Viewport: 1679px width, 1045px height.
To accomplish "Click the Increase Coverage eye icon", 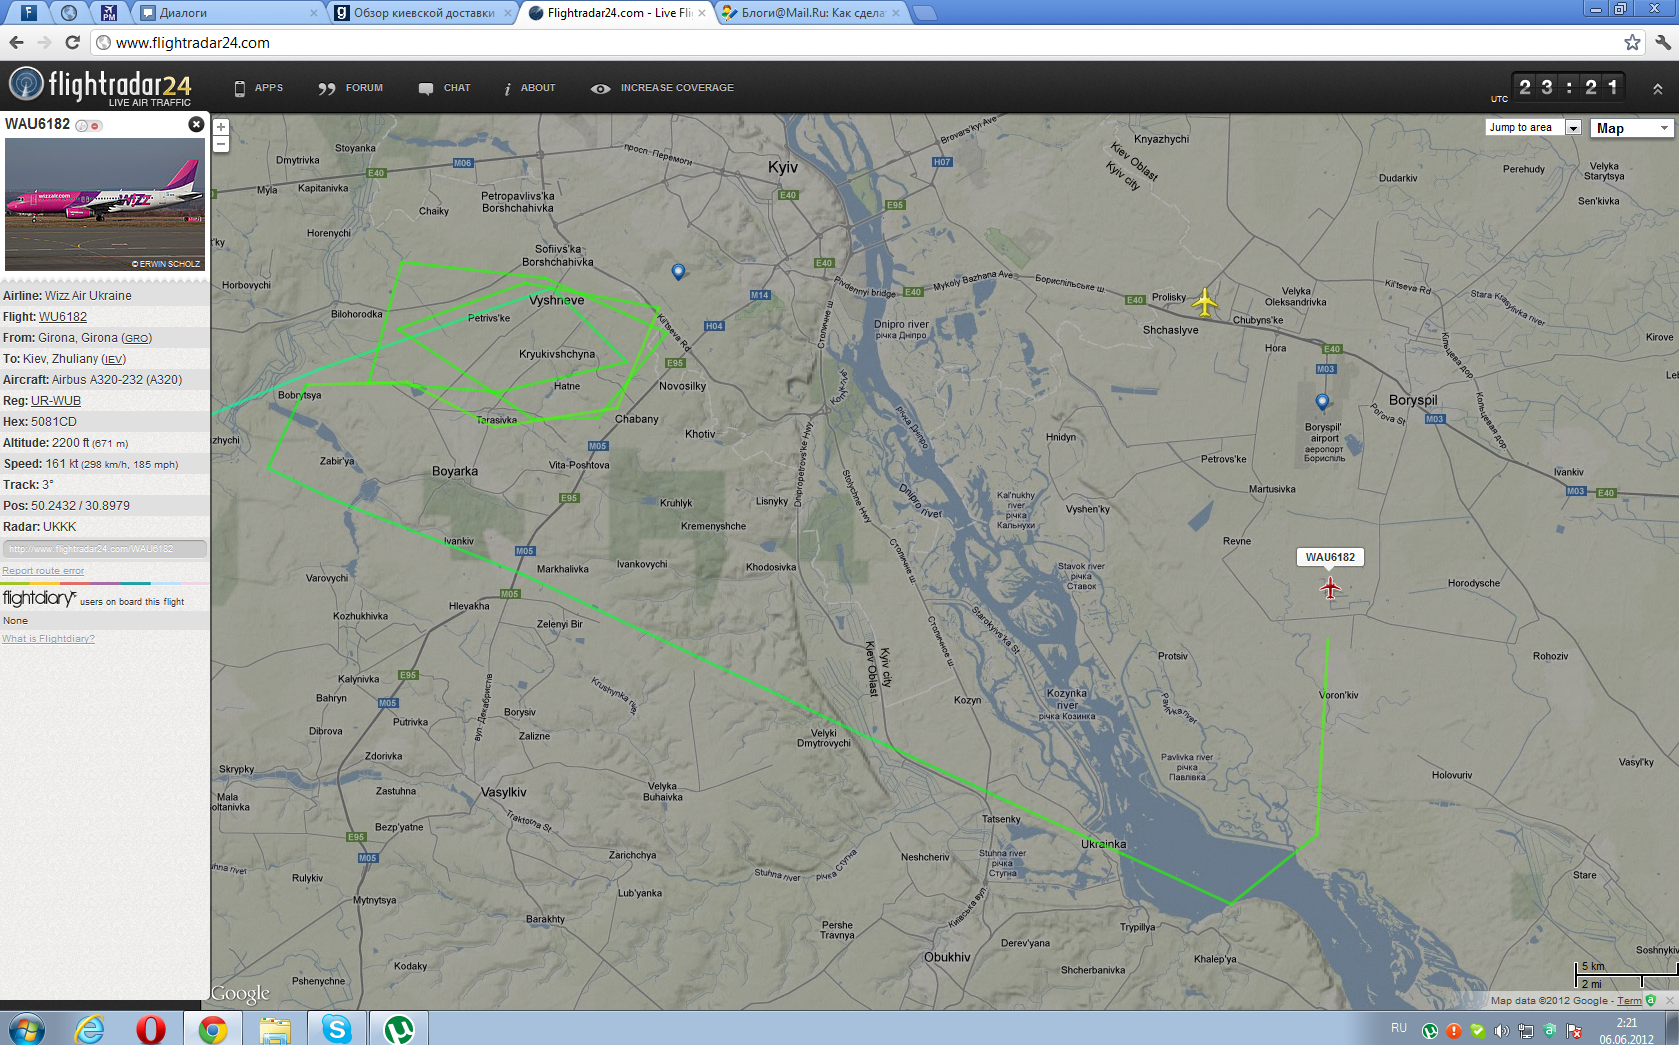I will [x=600, y=88].
